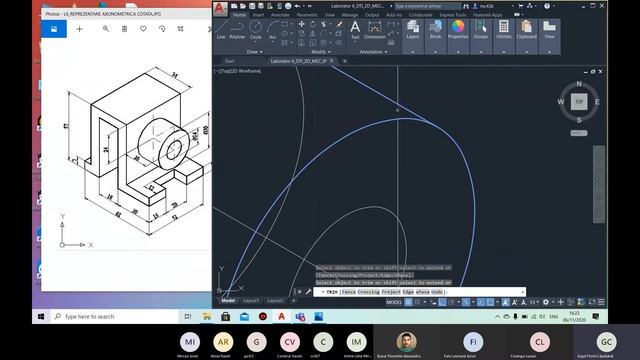The image size is (640, 360).
Task: Switch to the Start file tab
Action: pyautogui.click(x=230, y=61)
